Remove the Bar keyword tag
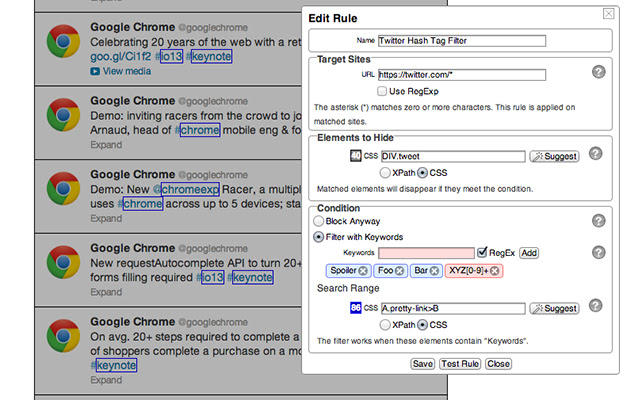The image size is (640, 400). (434, 271)
